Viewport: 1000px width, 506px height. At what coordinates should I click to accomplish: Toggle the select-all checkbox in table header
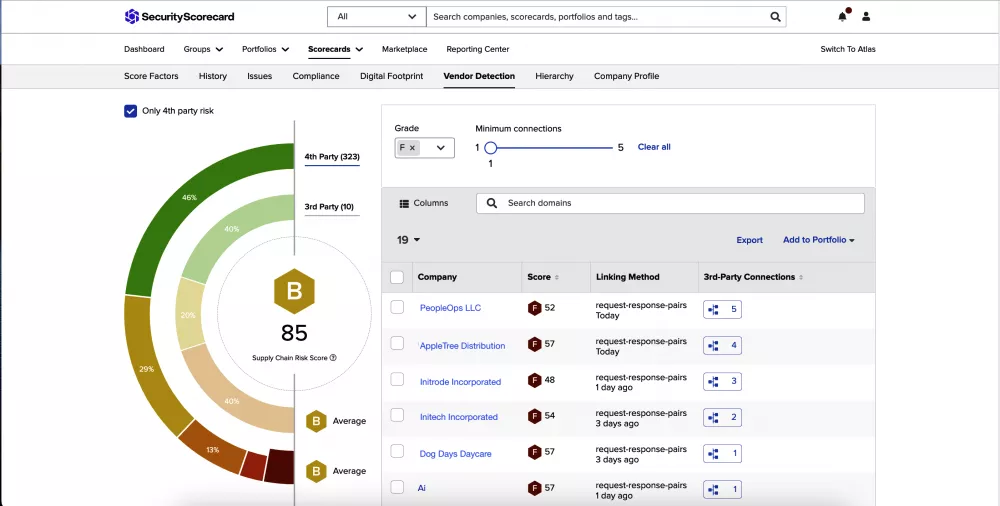click(397, 277)
